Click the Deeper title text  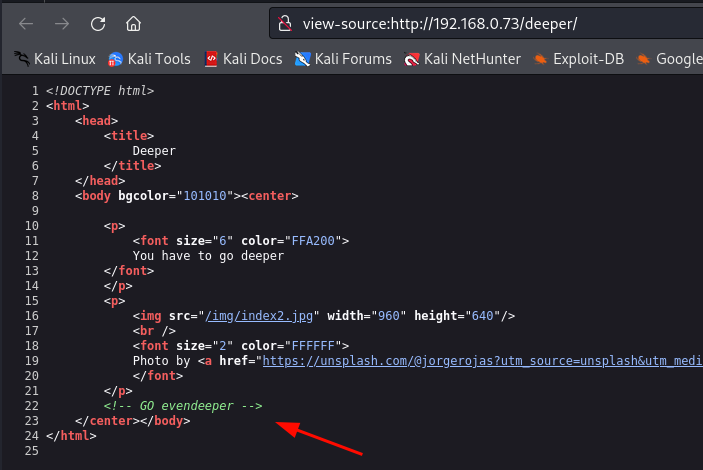[154, 151]
